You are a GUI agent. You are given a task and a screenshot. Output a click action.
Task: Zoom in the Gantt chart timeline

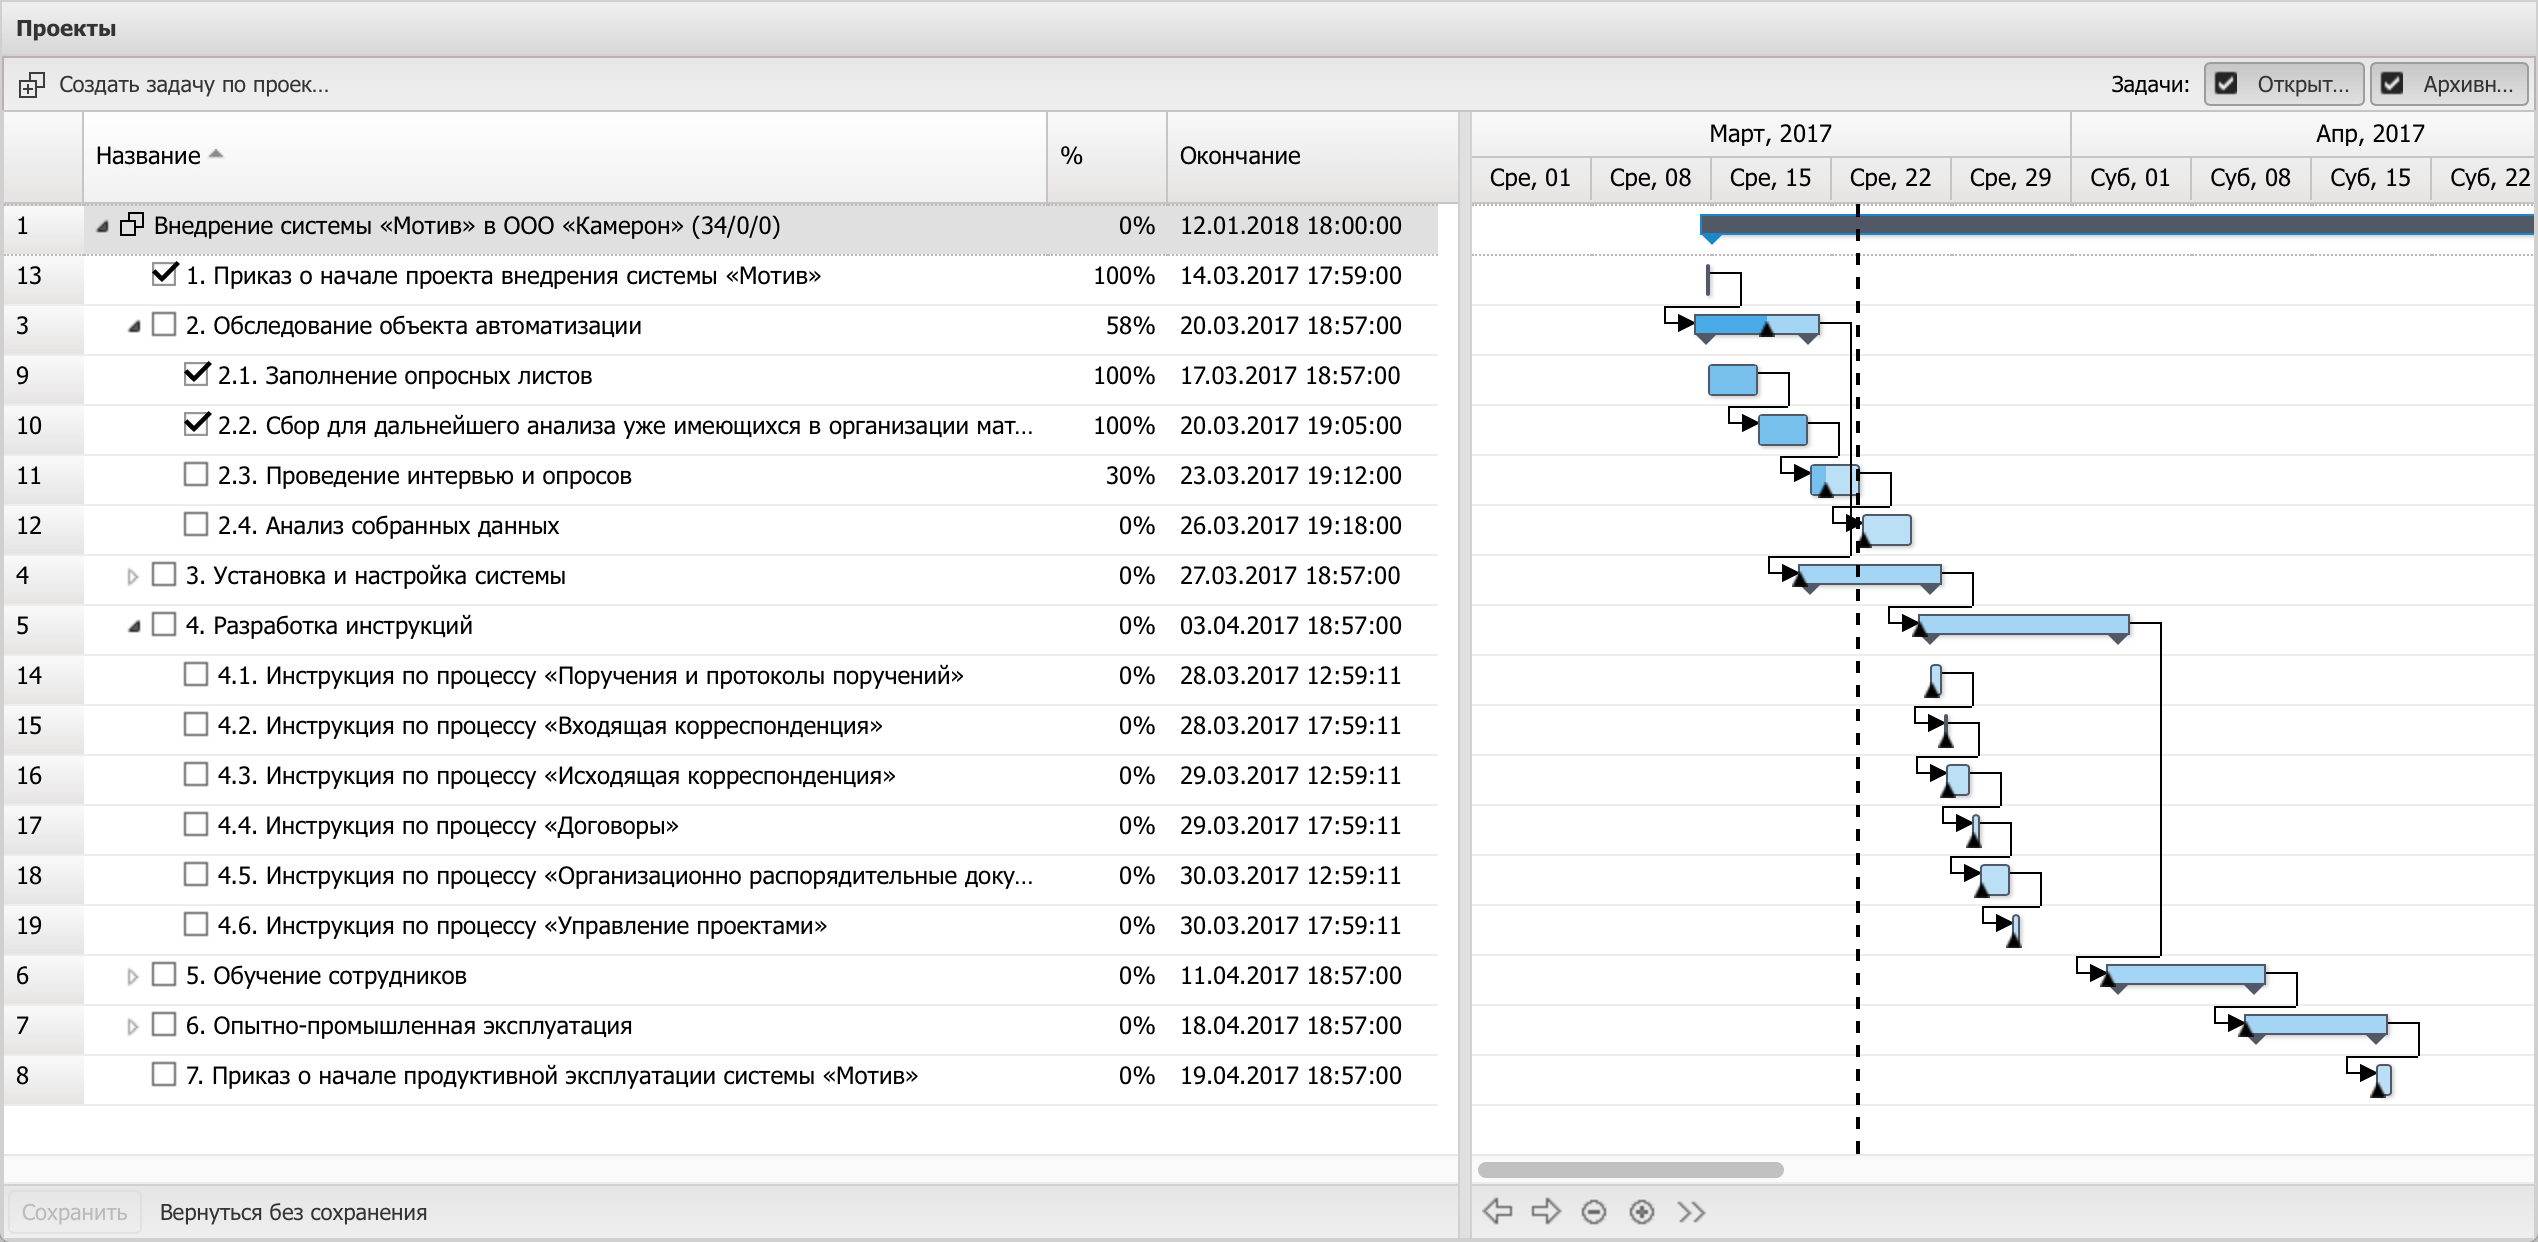[1642, 1212]
